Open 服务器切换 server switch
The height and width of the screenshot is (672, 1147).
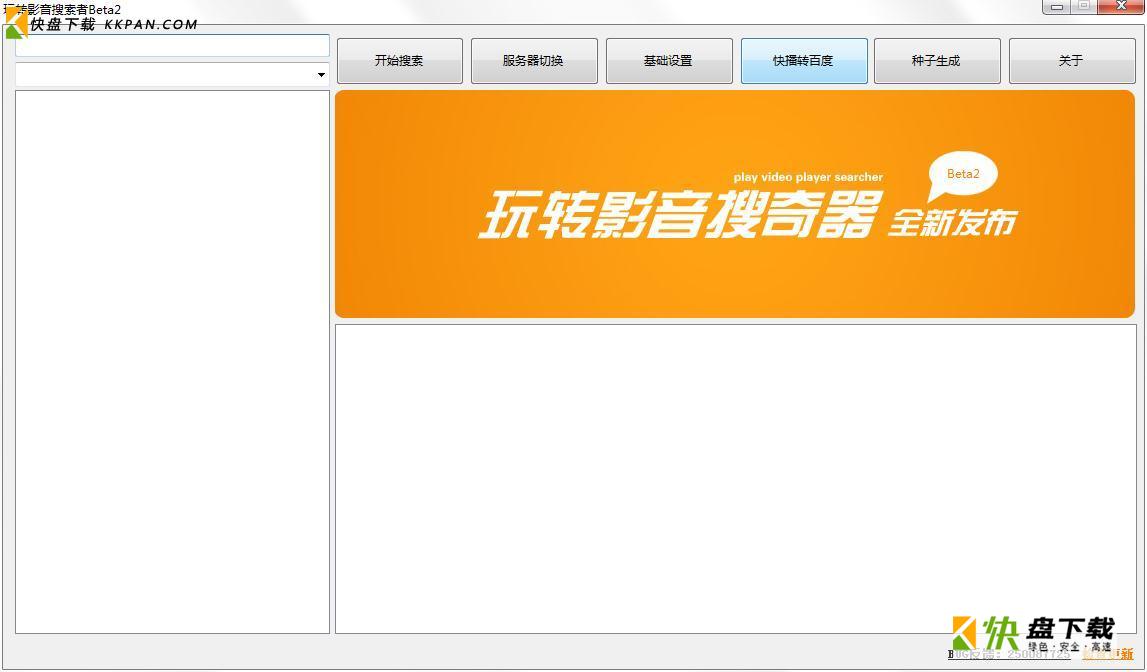pyautogui.click(x=534, y=61)
